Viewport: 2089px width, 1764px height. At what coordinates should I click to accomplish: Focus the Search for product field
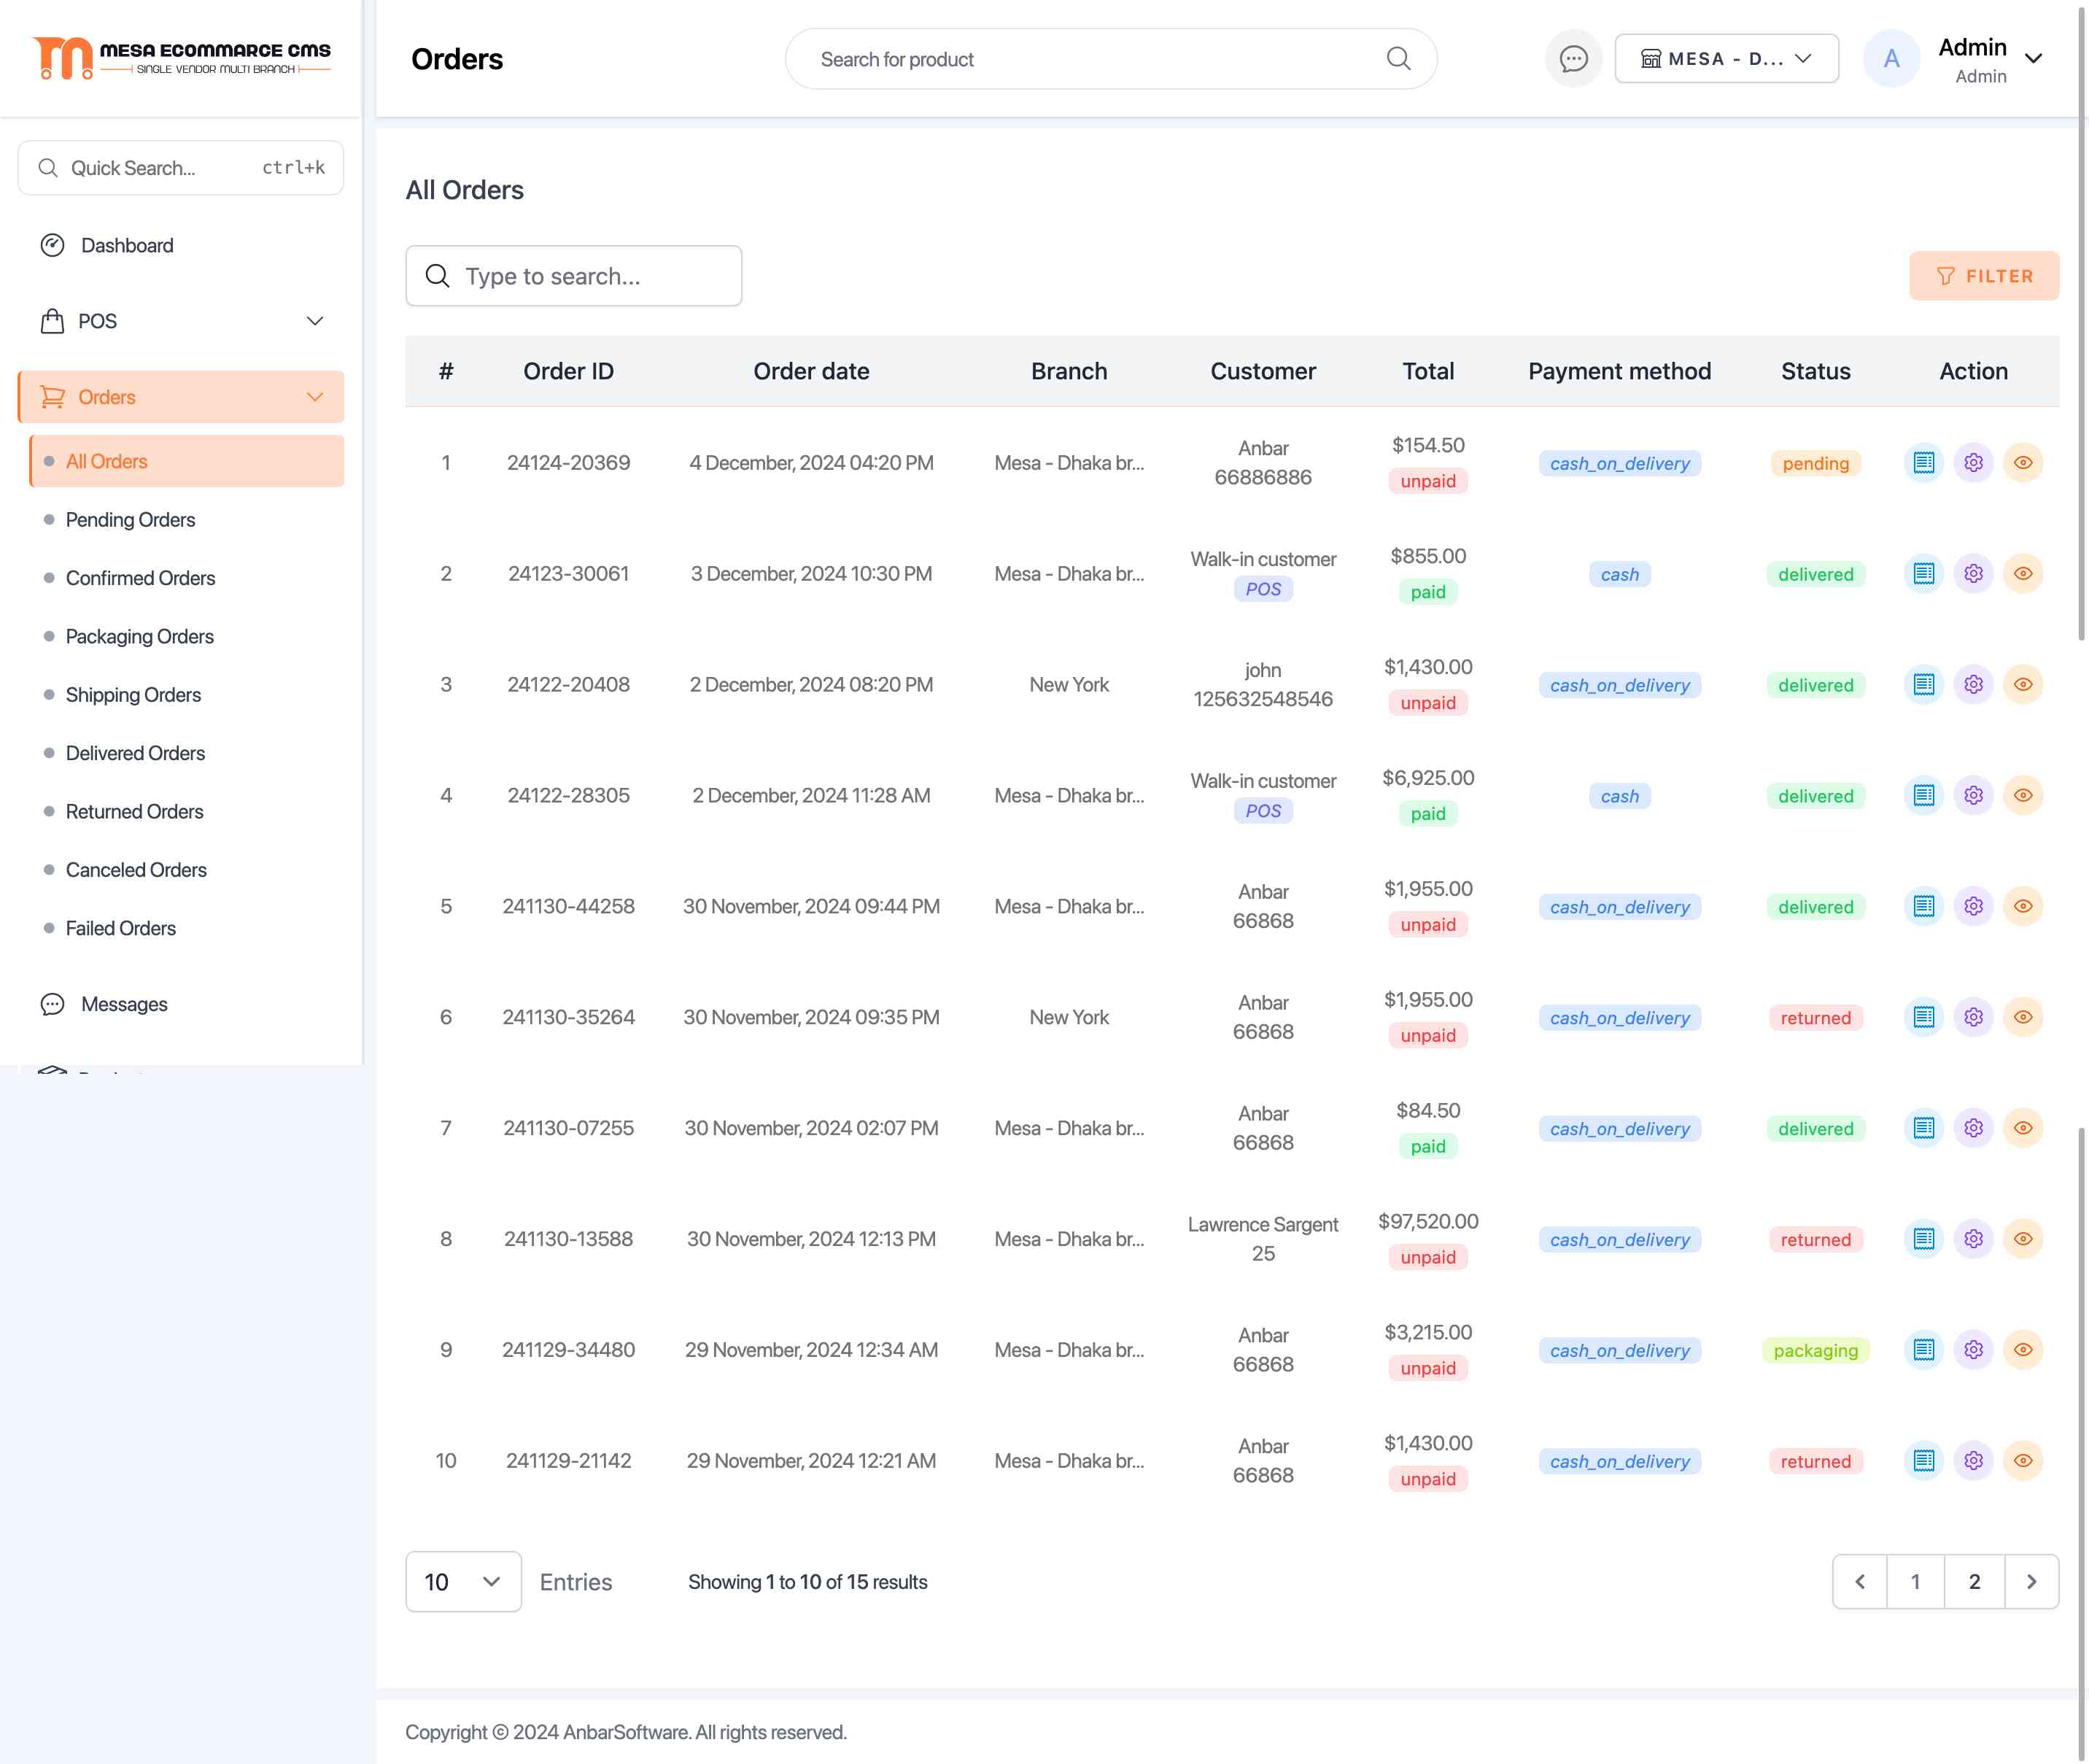pos(1111,59)
